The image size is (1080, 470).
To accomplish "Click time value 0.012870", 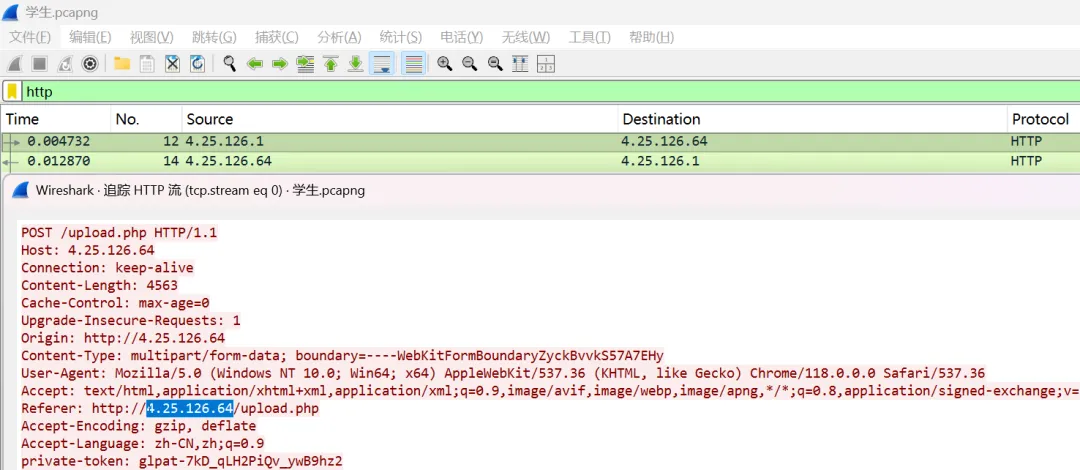I will pyautogui.click(x=59, y=161).
